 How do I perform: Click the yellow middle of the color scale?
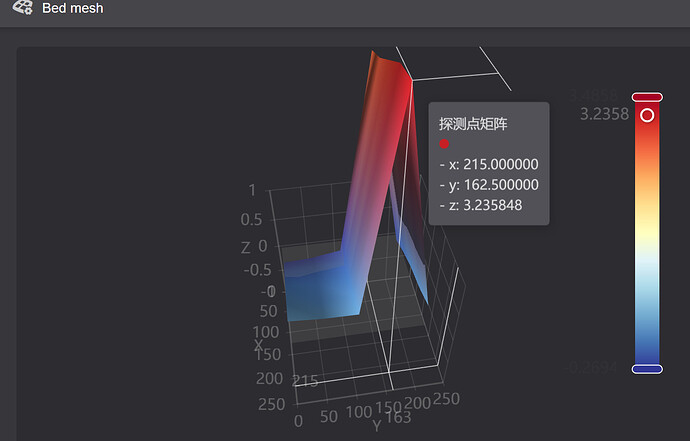click(x=647, y=230)
